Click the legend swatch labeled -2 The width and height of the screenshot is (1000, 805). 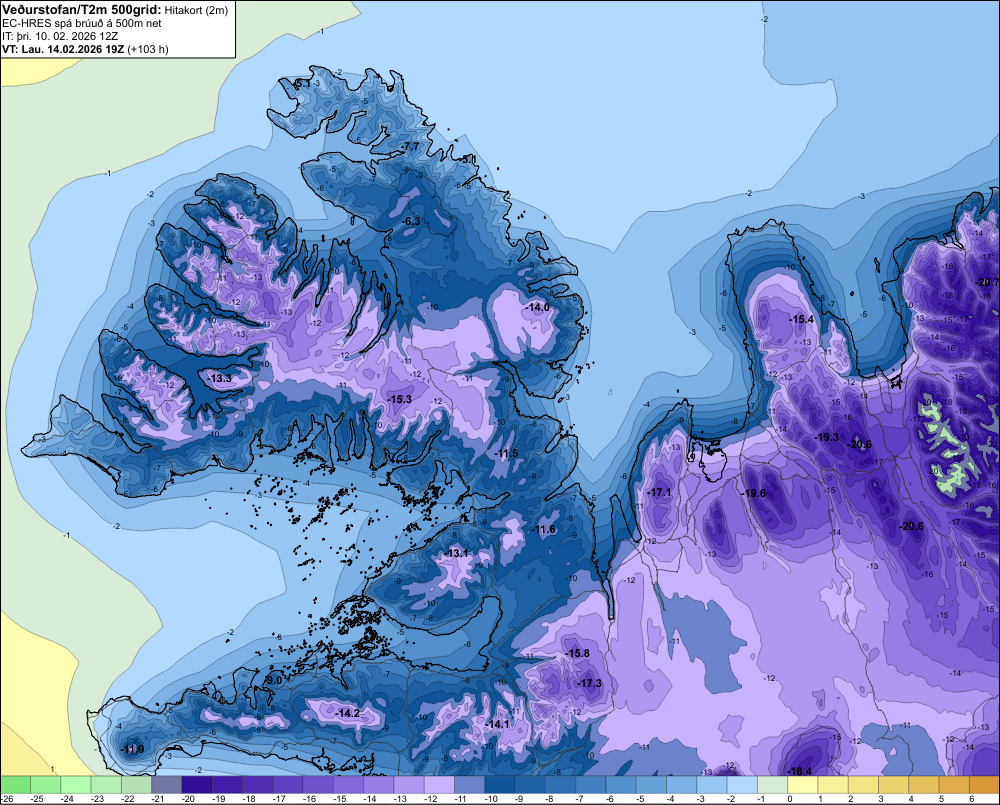click(742, 785)
